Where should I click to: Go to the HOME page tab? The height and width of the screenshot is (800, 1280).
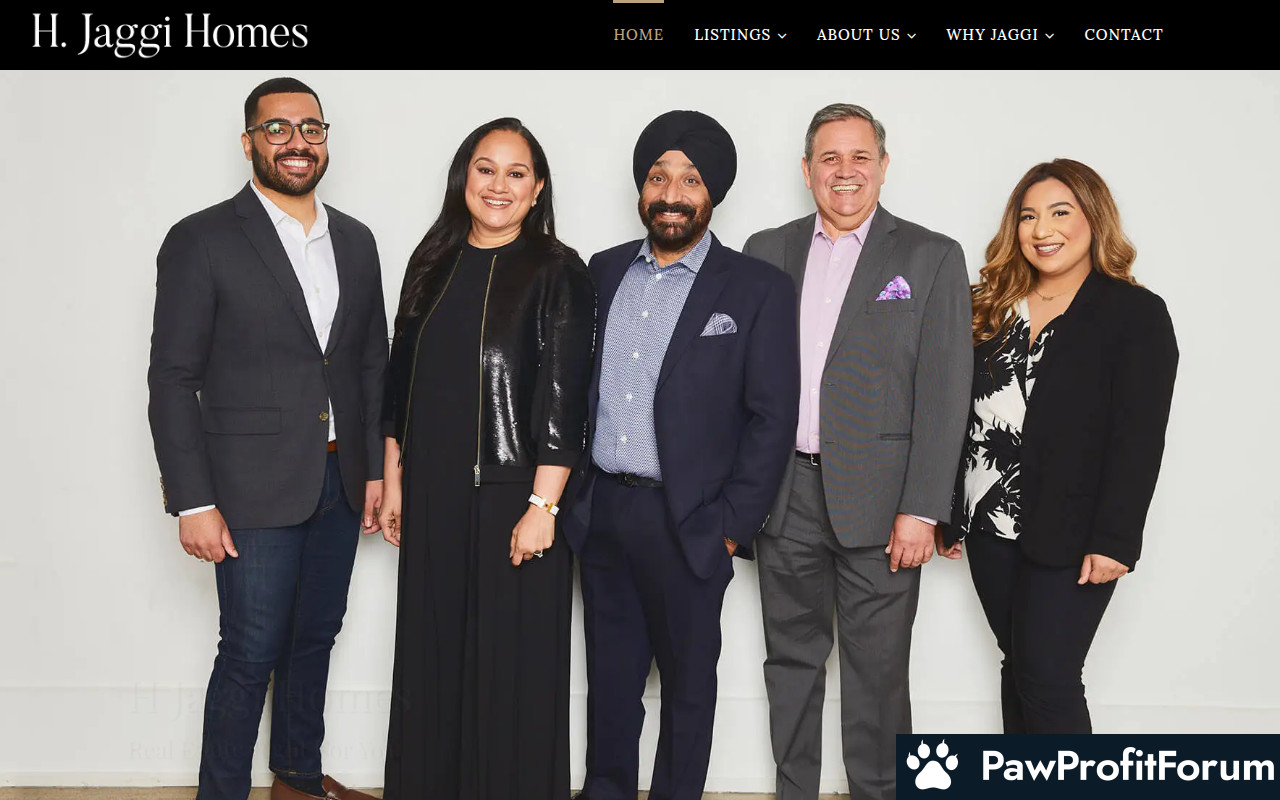pos(638,35)
